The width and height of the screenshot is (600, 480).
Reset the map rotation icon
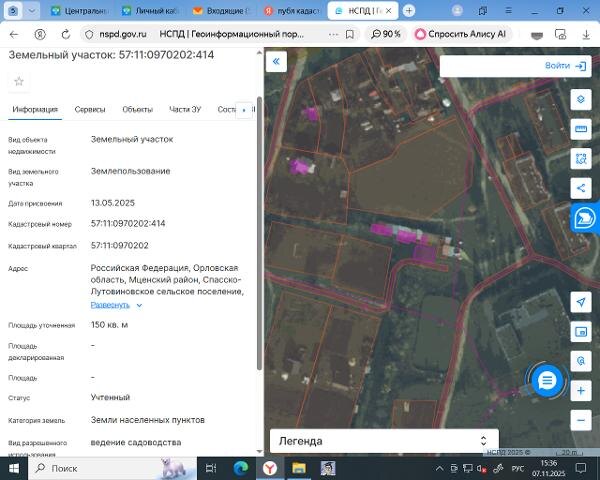(580, 361)
